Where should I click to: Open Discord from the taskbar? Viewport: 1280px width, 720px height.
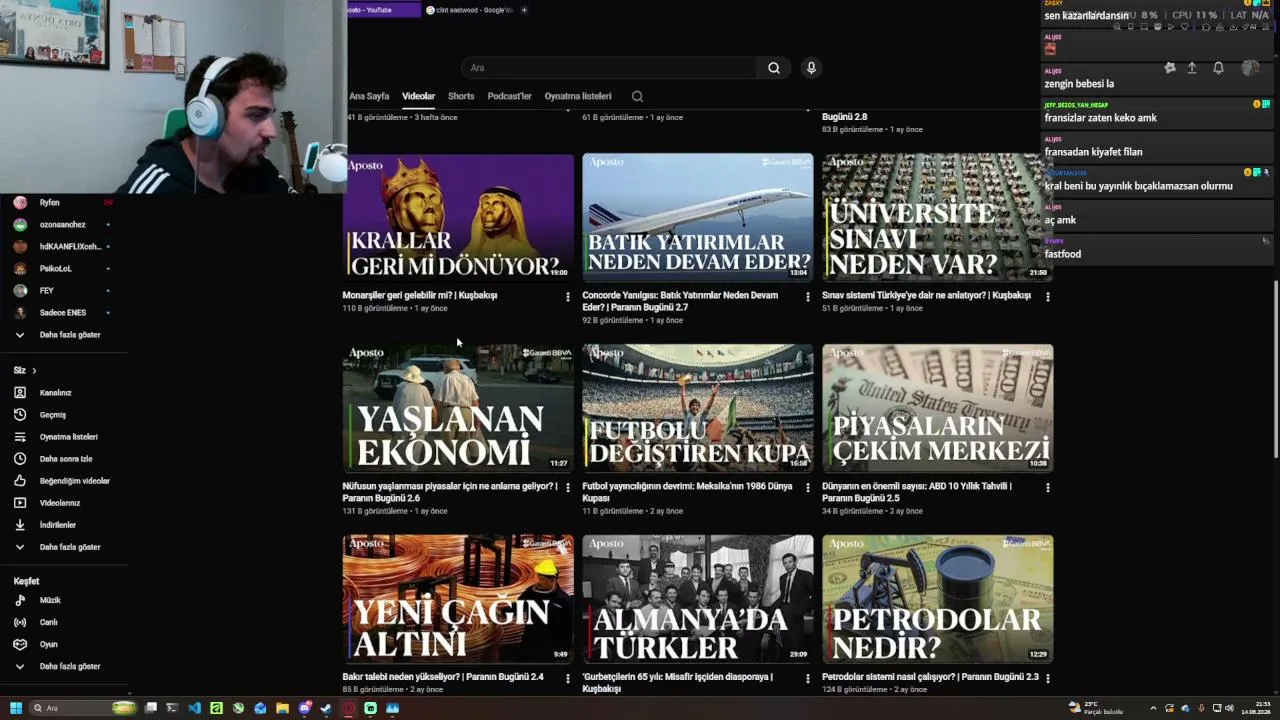pyautogui.click(x=304, y=708)
